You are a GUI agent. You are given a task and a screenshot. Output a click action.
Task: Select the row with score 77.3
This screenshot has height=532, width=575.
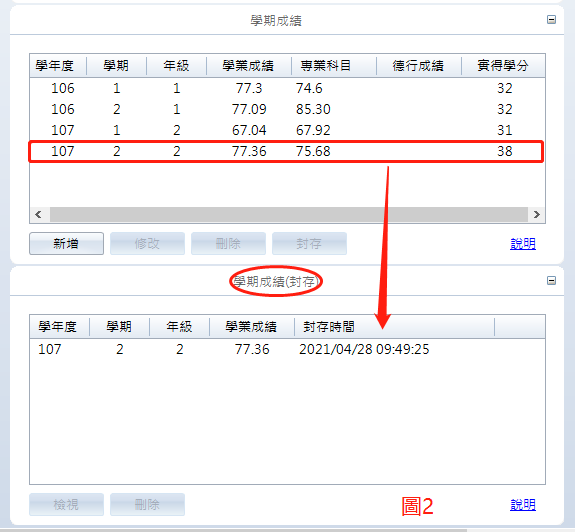click(287, 88)
